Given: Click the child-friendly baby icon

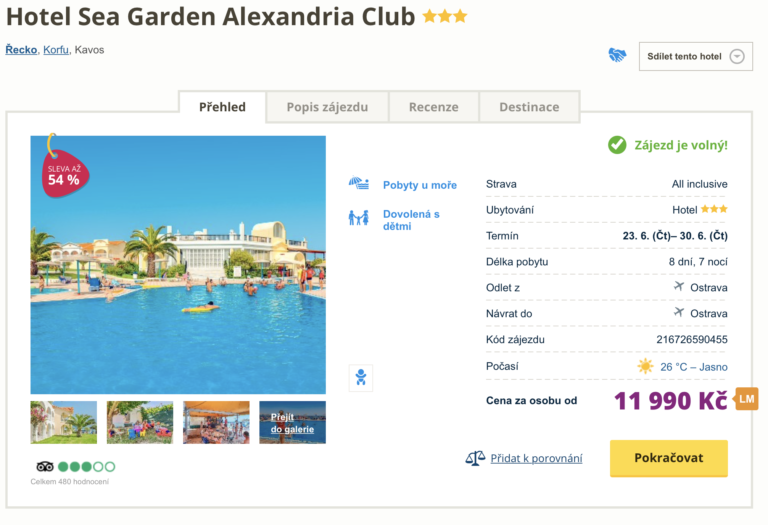Looking at the screenshot, I should tap(361, 378).
